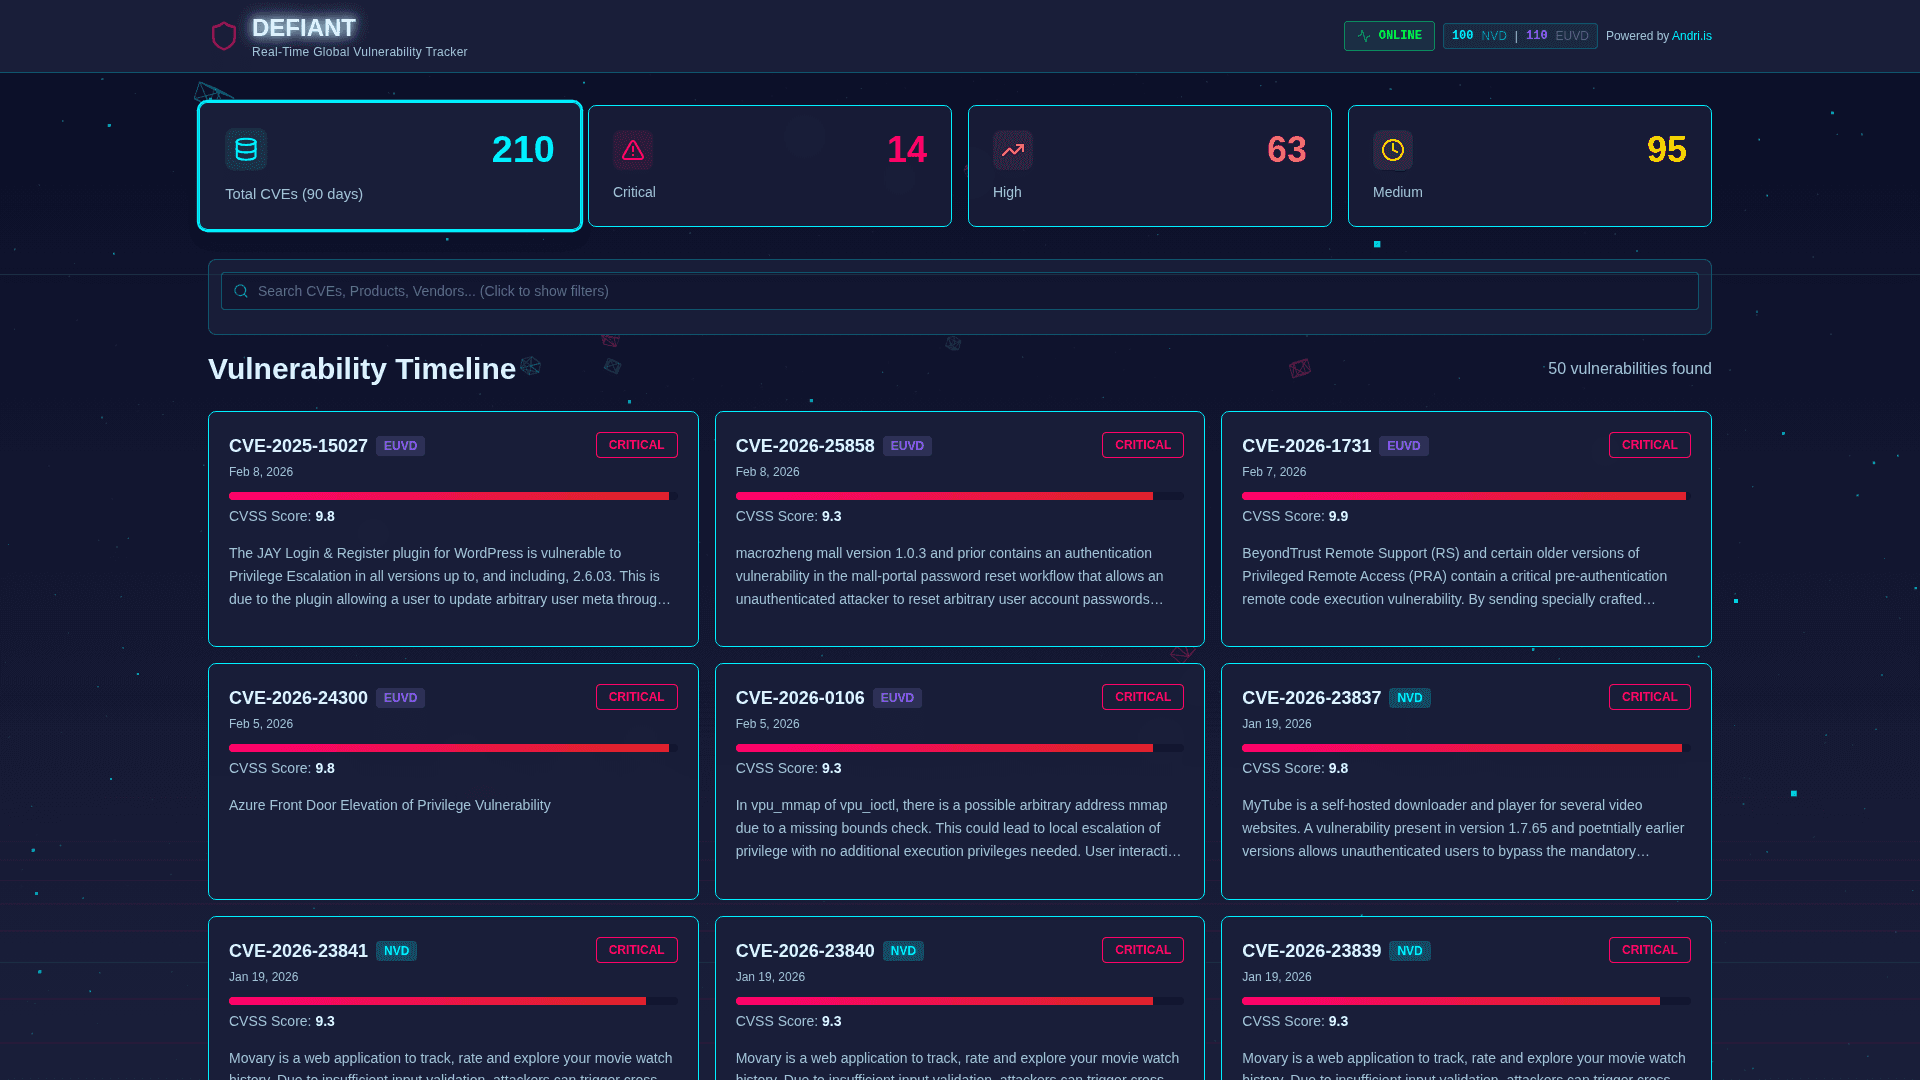Viewport: 1920px width, 1080px height.
Task: Click CRITICAL badge on CVE-2026-1731 card
Action: pos(1650,445)
